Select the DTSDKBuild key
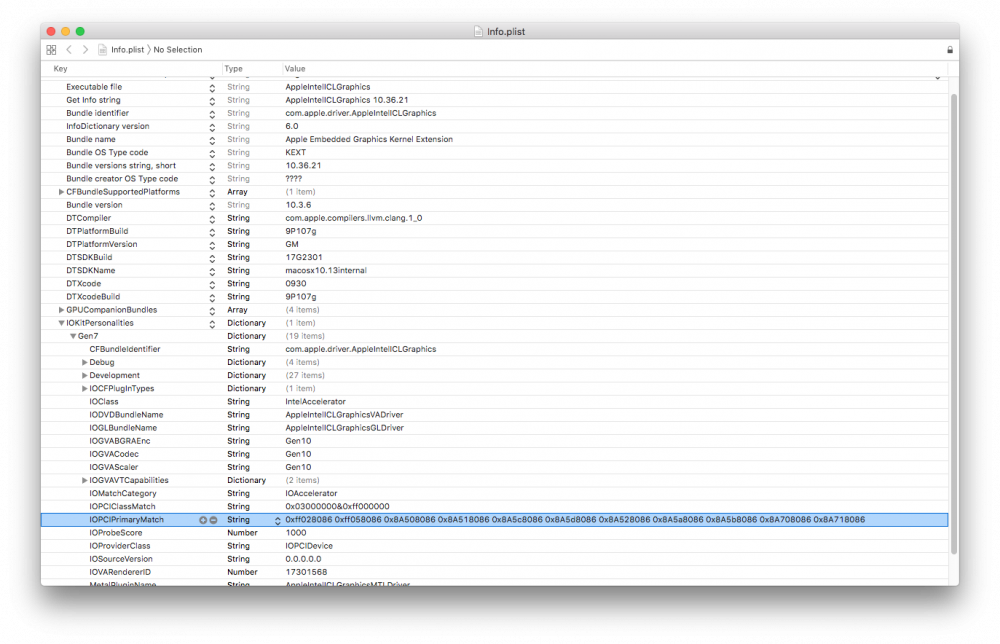Viewport: 1000px width, 644px height. tap(89, 258)
